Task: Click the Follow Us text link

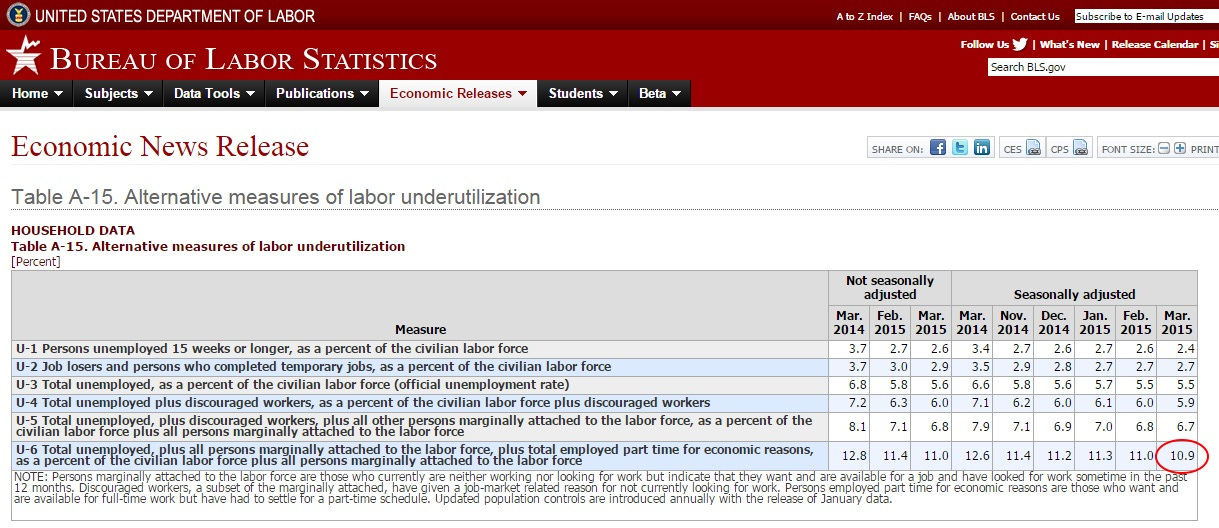Action: pos(985,44)
